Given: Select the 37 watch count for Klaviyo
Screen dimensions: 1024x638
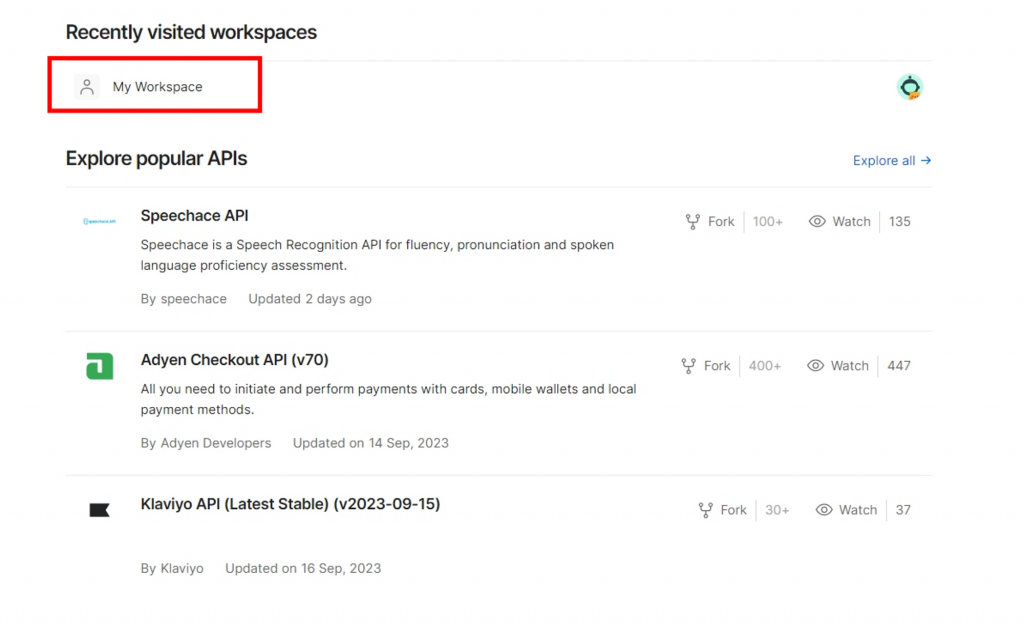Looking at the screenshot, I should pyautogui.click(x=903, y=510).
